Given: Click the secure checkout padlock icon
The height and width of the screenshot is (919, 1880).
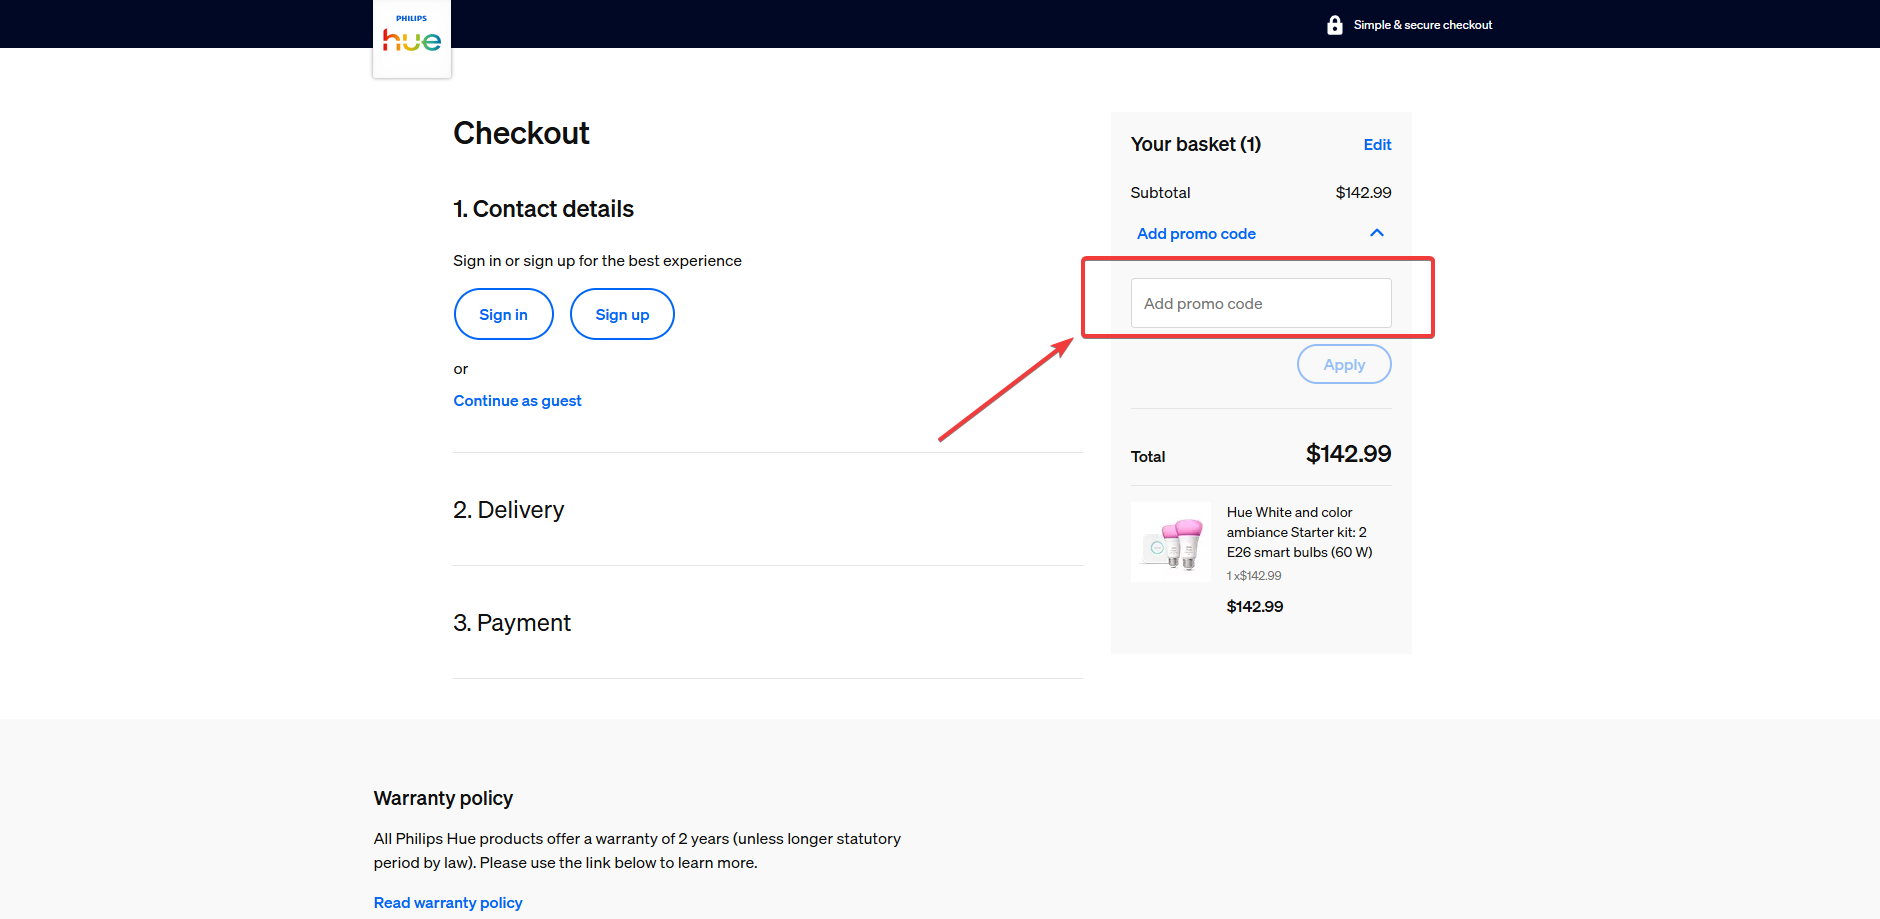Looking at the screenshot, I should (1335, 25).
